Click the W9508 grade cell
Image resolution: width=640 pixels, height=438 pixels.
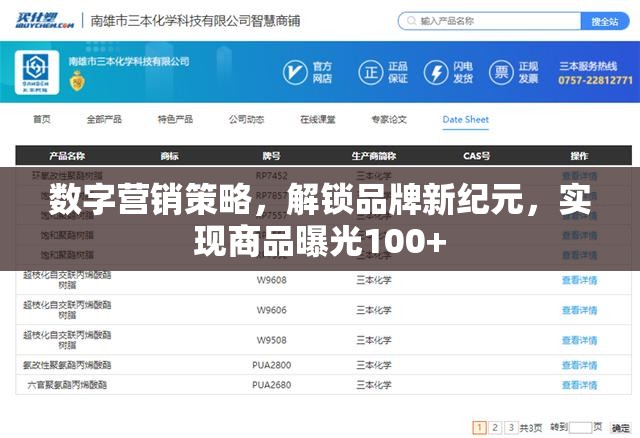(x=271, y=340)
